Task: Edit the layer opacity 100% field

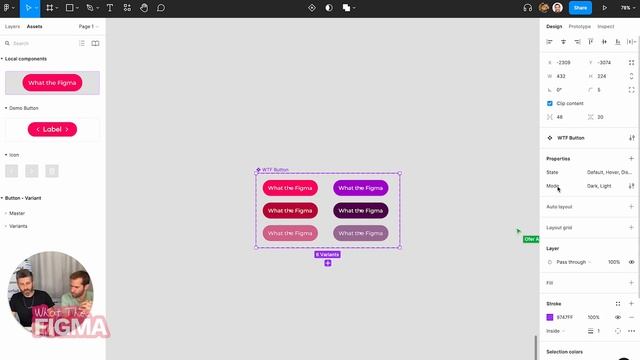Action: 614,262
